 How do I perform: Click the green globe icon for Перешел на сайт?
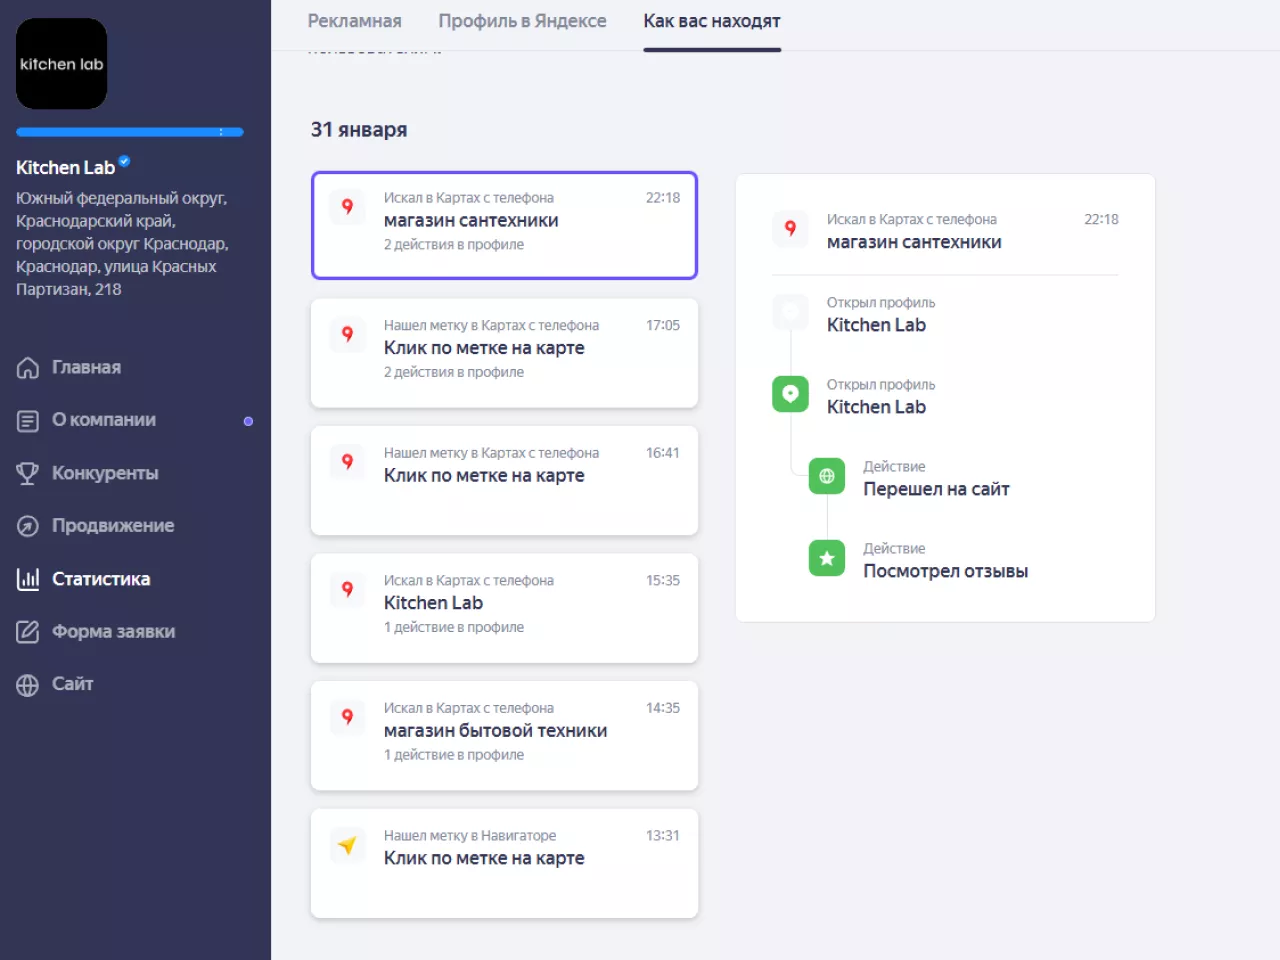pyautogui.click(x=827, y=476)
